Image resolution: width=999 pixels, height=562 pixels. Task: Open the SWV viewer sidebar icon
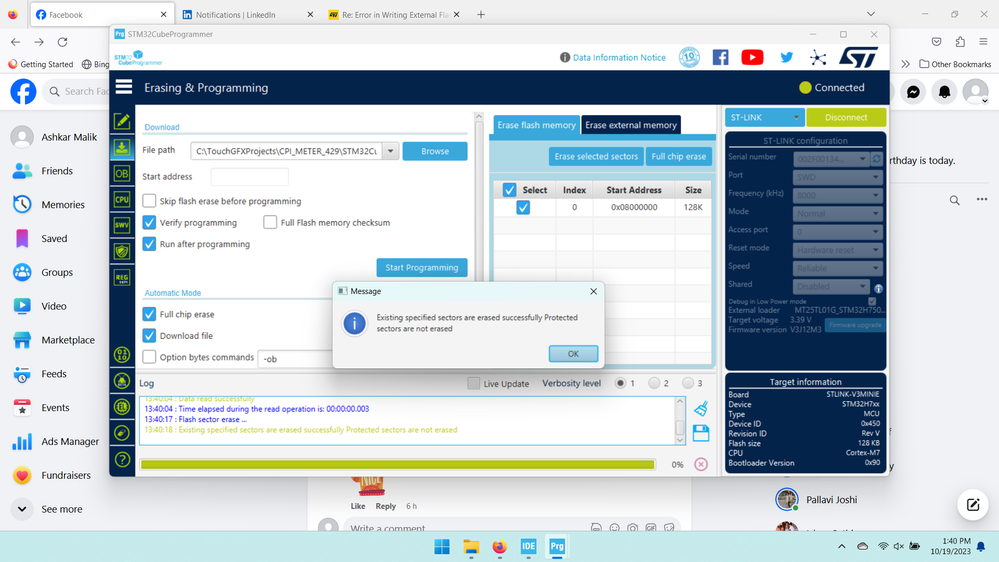(122, 225)
